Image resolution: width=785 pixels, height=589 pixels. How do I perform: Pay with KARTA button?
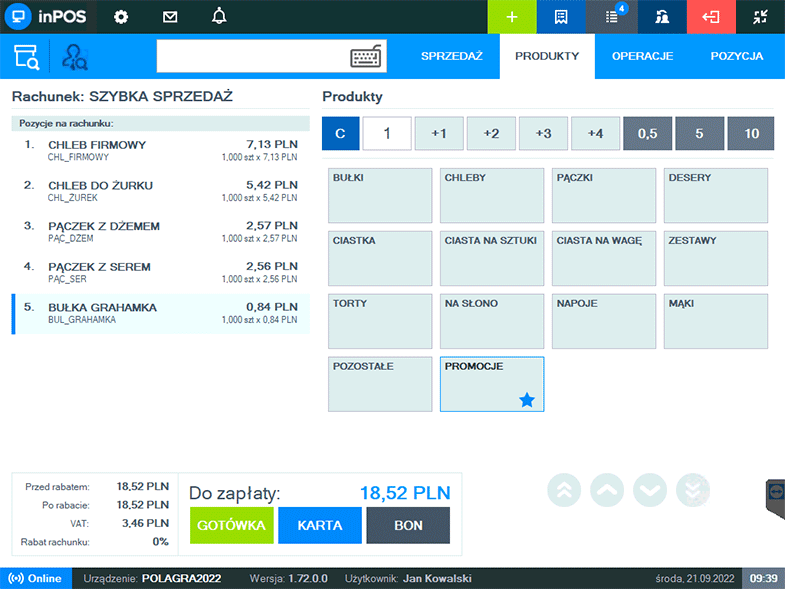point(319,525)
